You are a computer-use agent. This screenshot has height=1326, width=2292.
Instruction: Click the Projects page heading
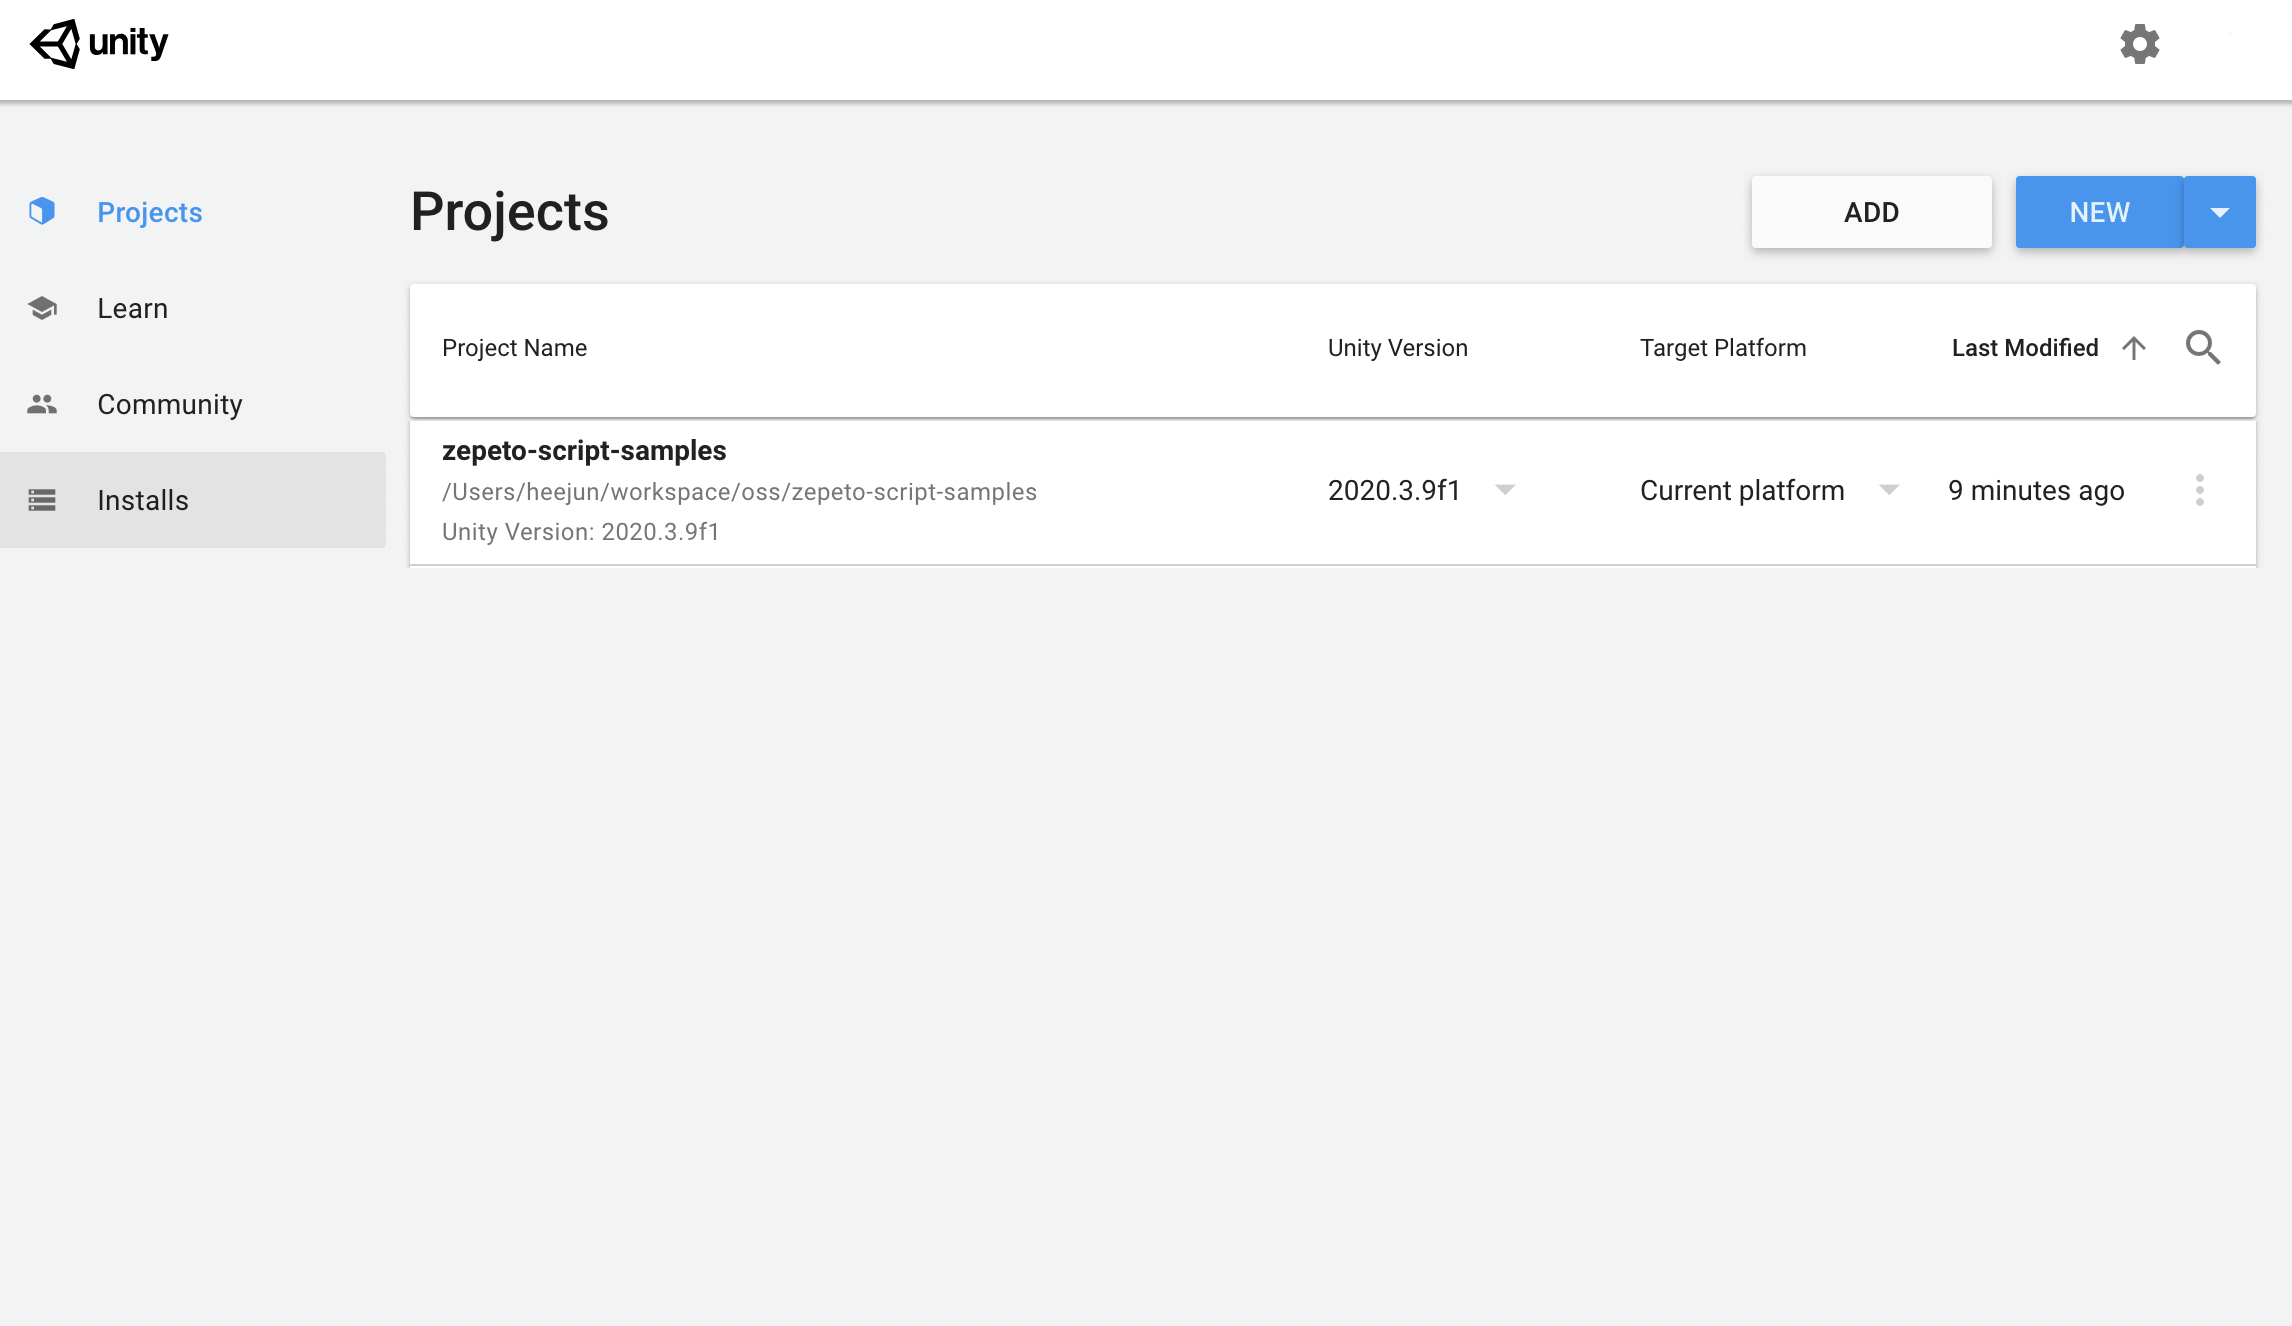pyautogui.click(x=509, y=212)
